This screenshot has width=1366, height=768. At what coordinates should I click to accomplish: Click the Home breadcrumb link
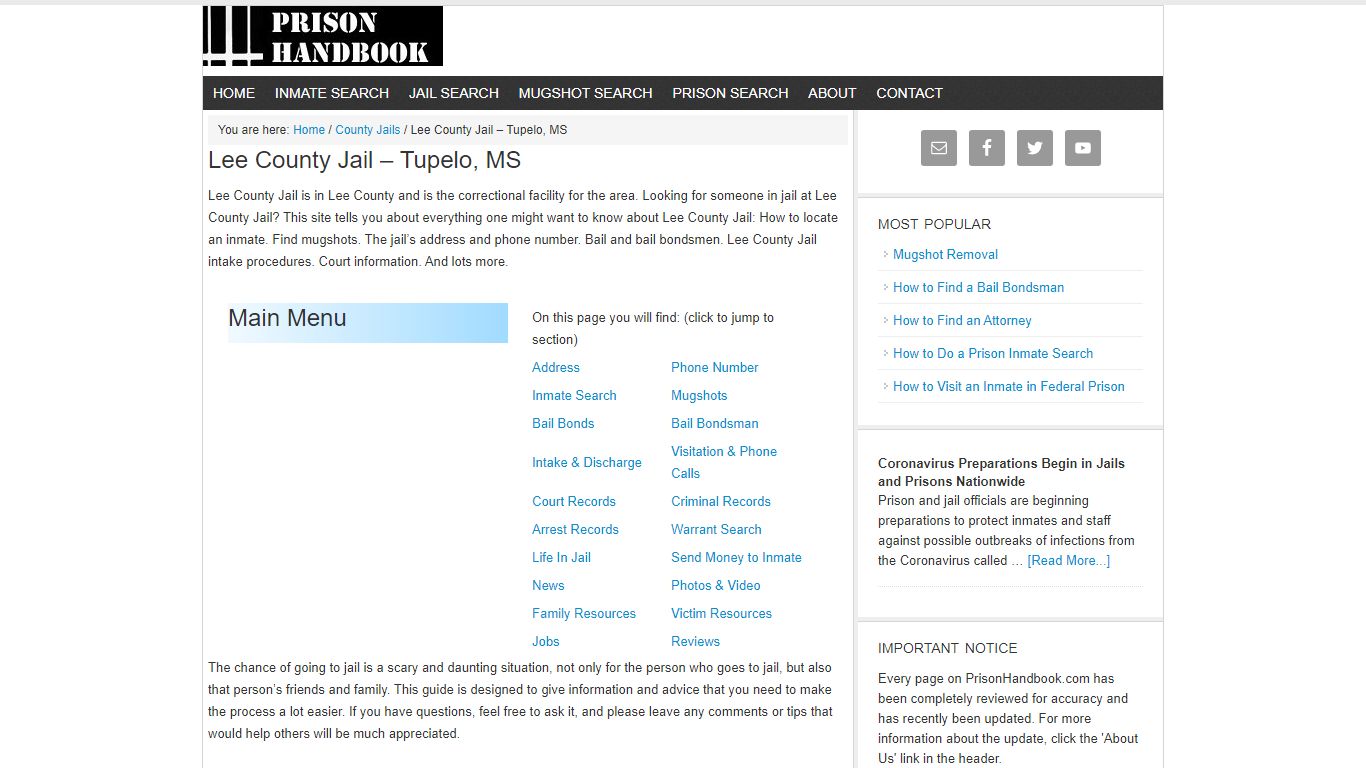point(309,130)
